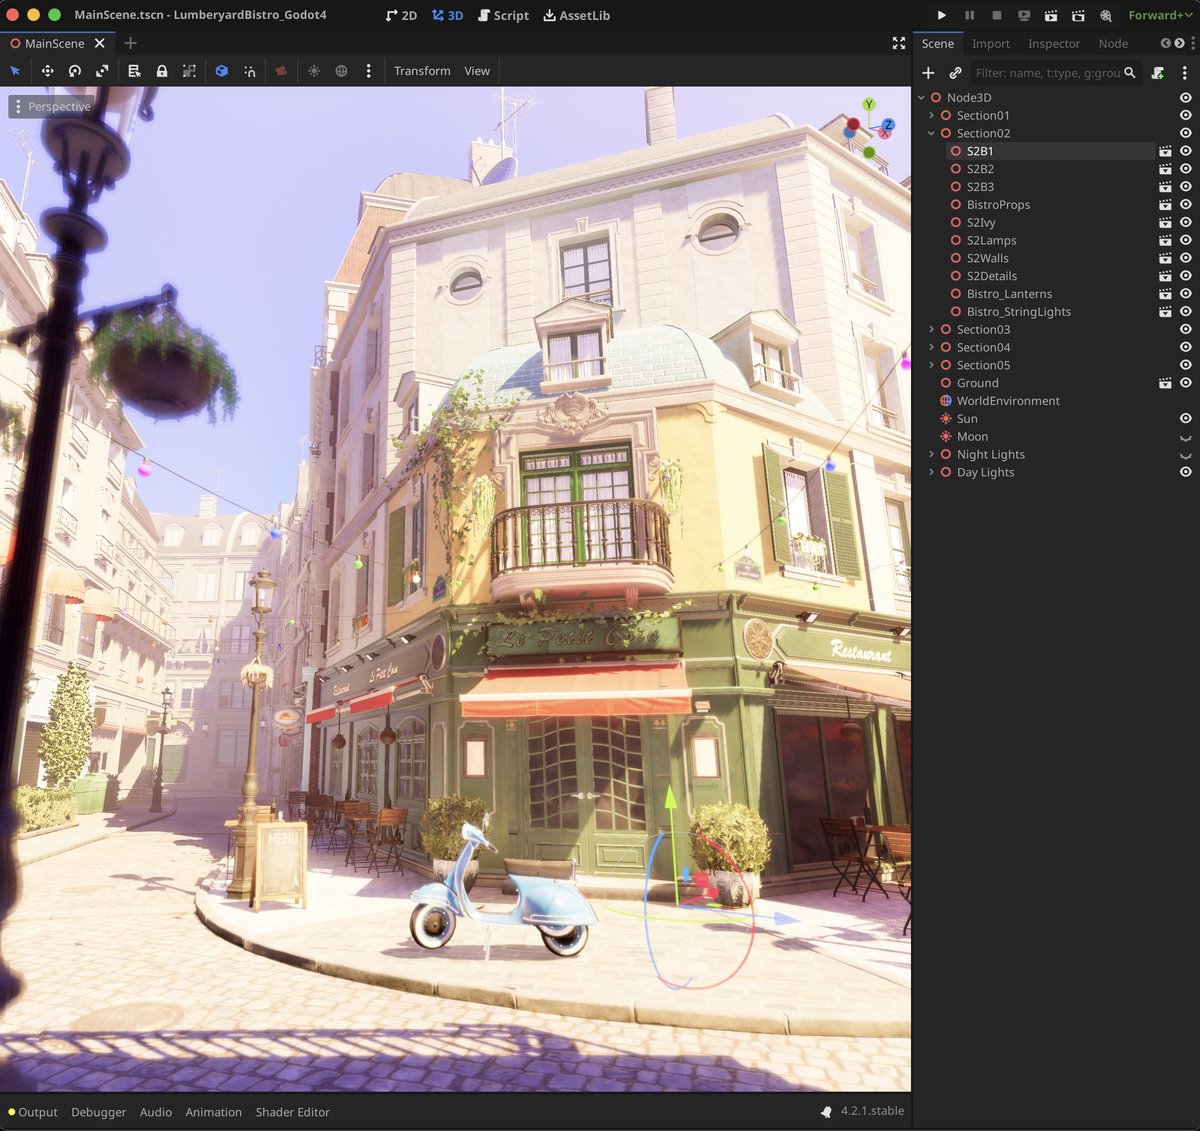Screen dimensions: 1200x1131
Task: Switch to the Inspector dock tab
Action: [x=1054, y=44]
